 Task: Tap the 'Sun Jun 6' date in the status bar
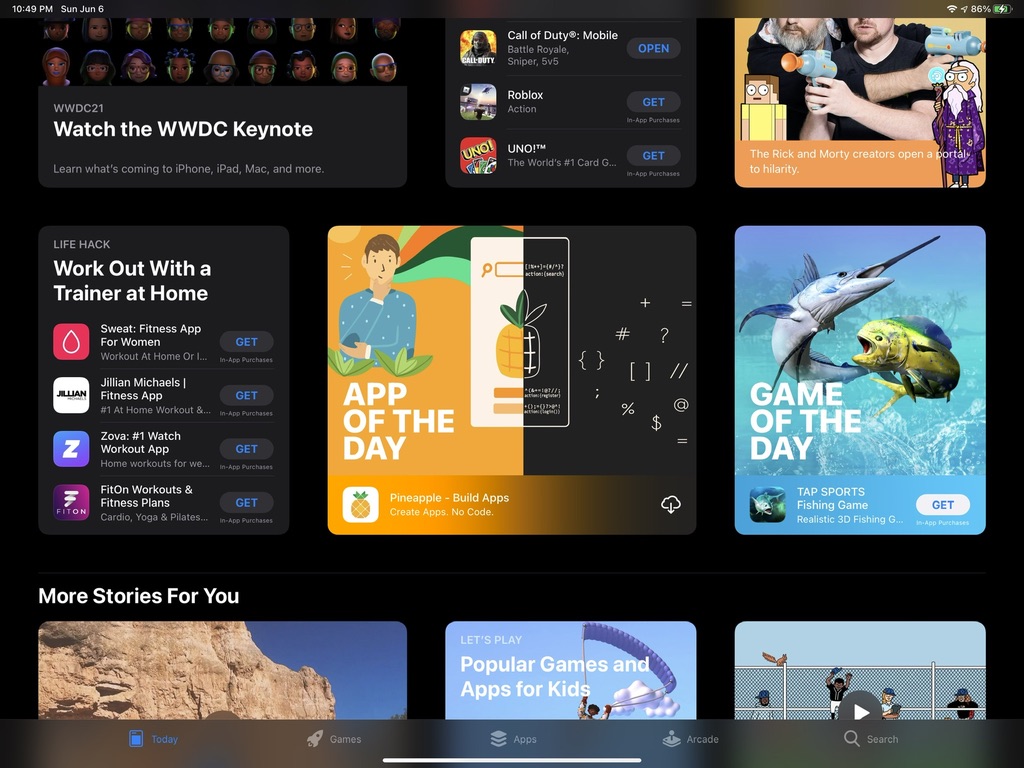tap(82, 8)
